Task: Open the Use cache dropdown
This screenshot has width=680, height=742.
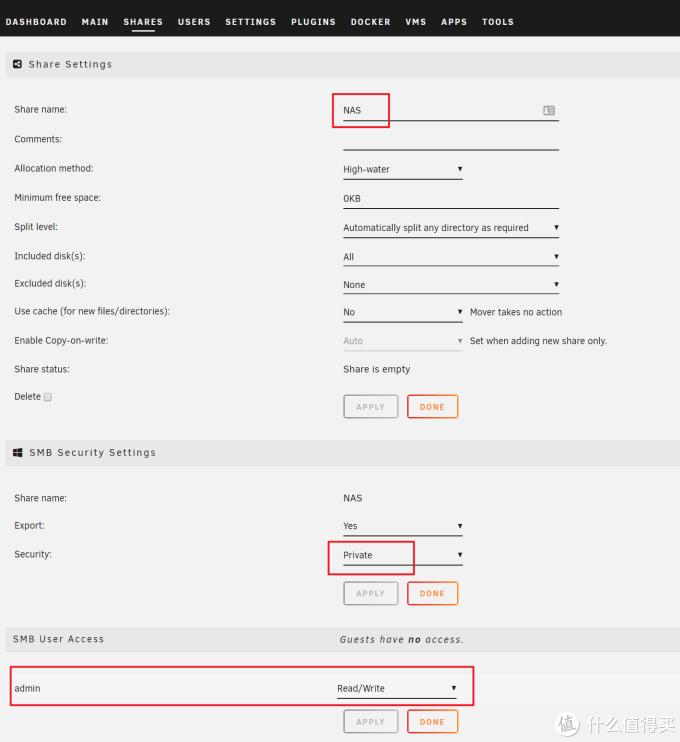Action: pos(403,312)
